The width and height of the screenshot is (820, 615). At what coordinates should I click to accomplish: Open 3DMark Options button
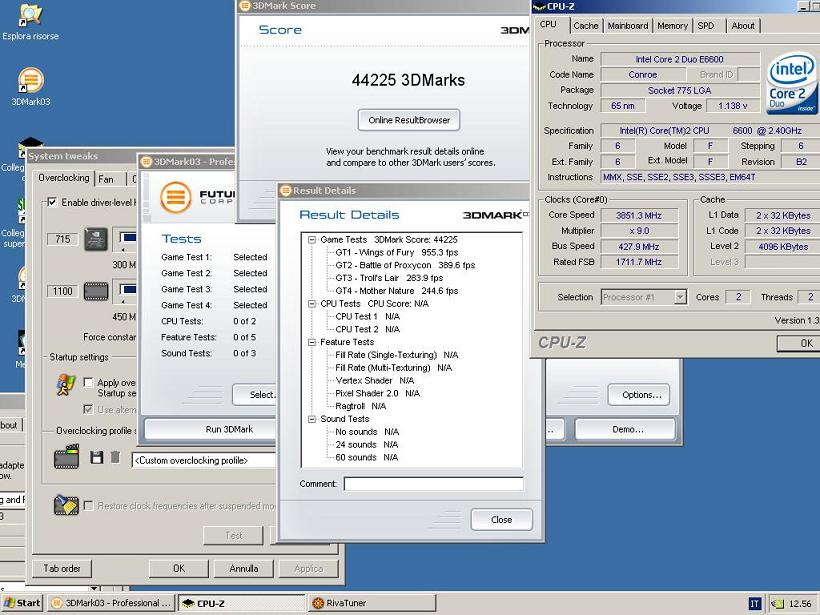pos(639,395)
